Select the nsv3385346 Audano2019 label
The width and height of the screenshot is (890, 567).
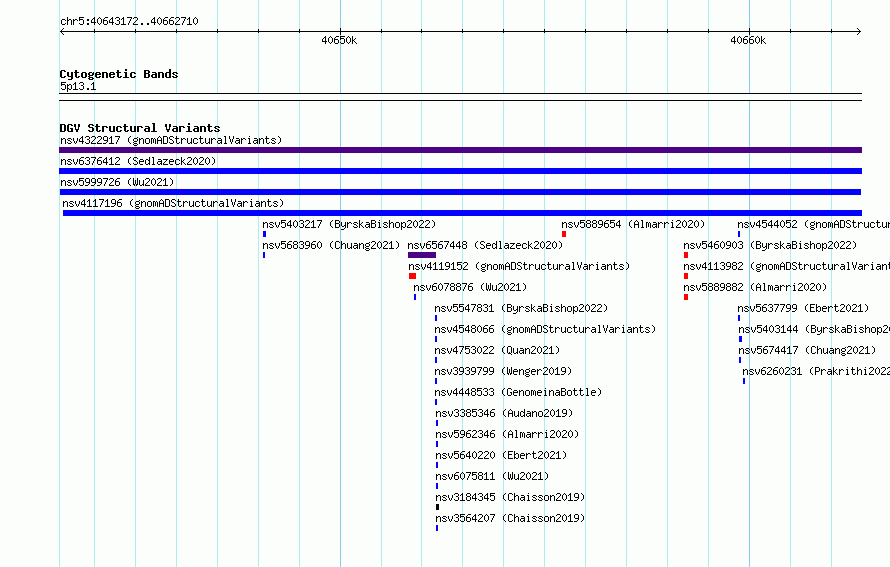point(504,413)
